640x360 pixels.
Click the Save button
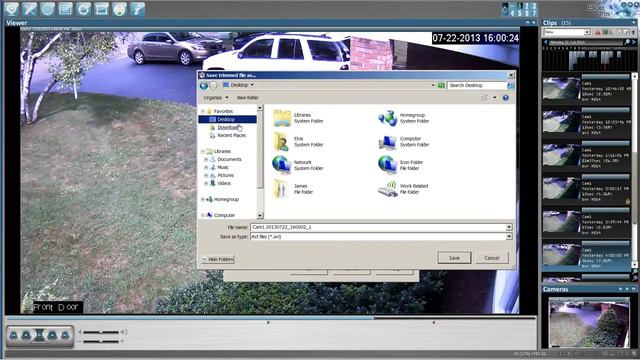(454, 258)
